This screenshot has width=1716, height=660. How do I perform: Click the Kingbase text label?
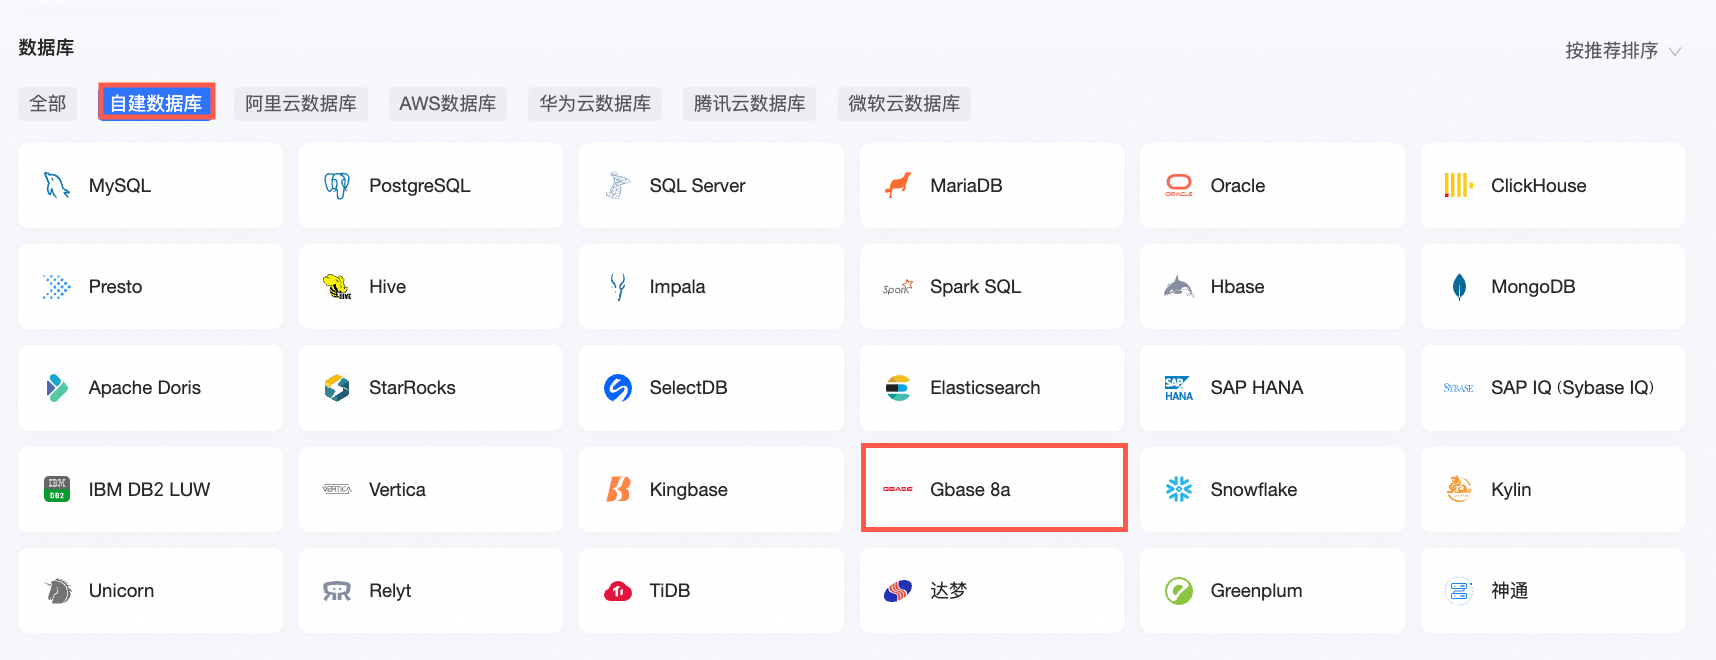(689, 490)
